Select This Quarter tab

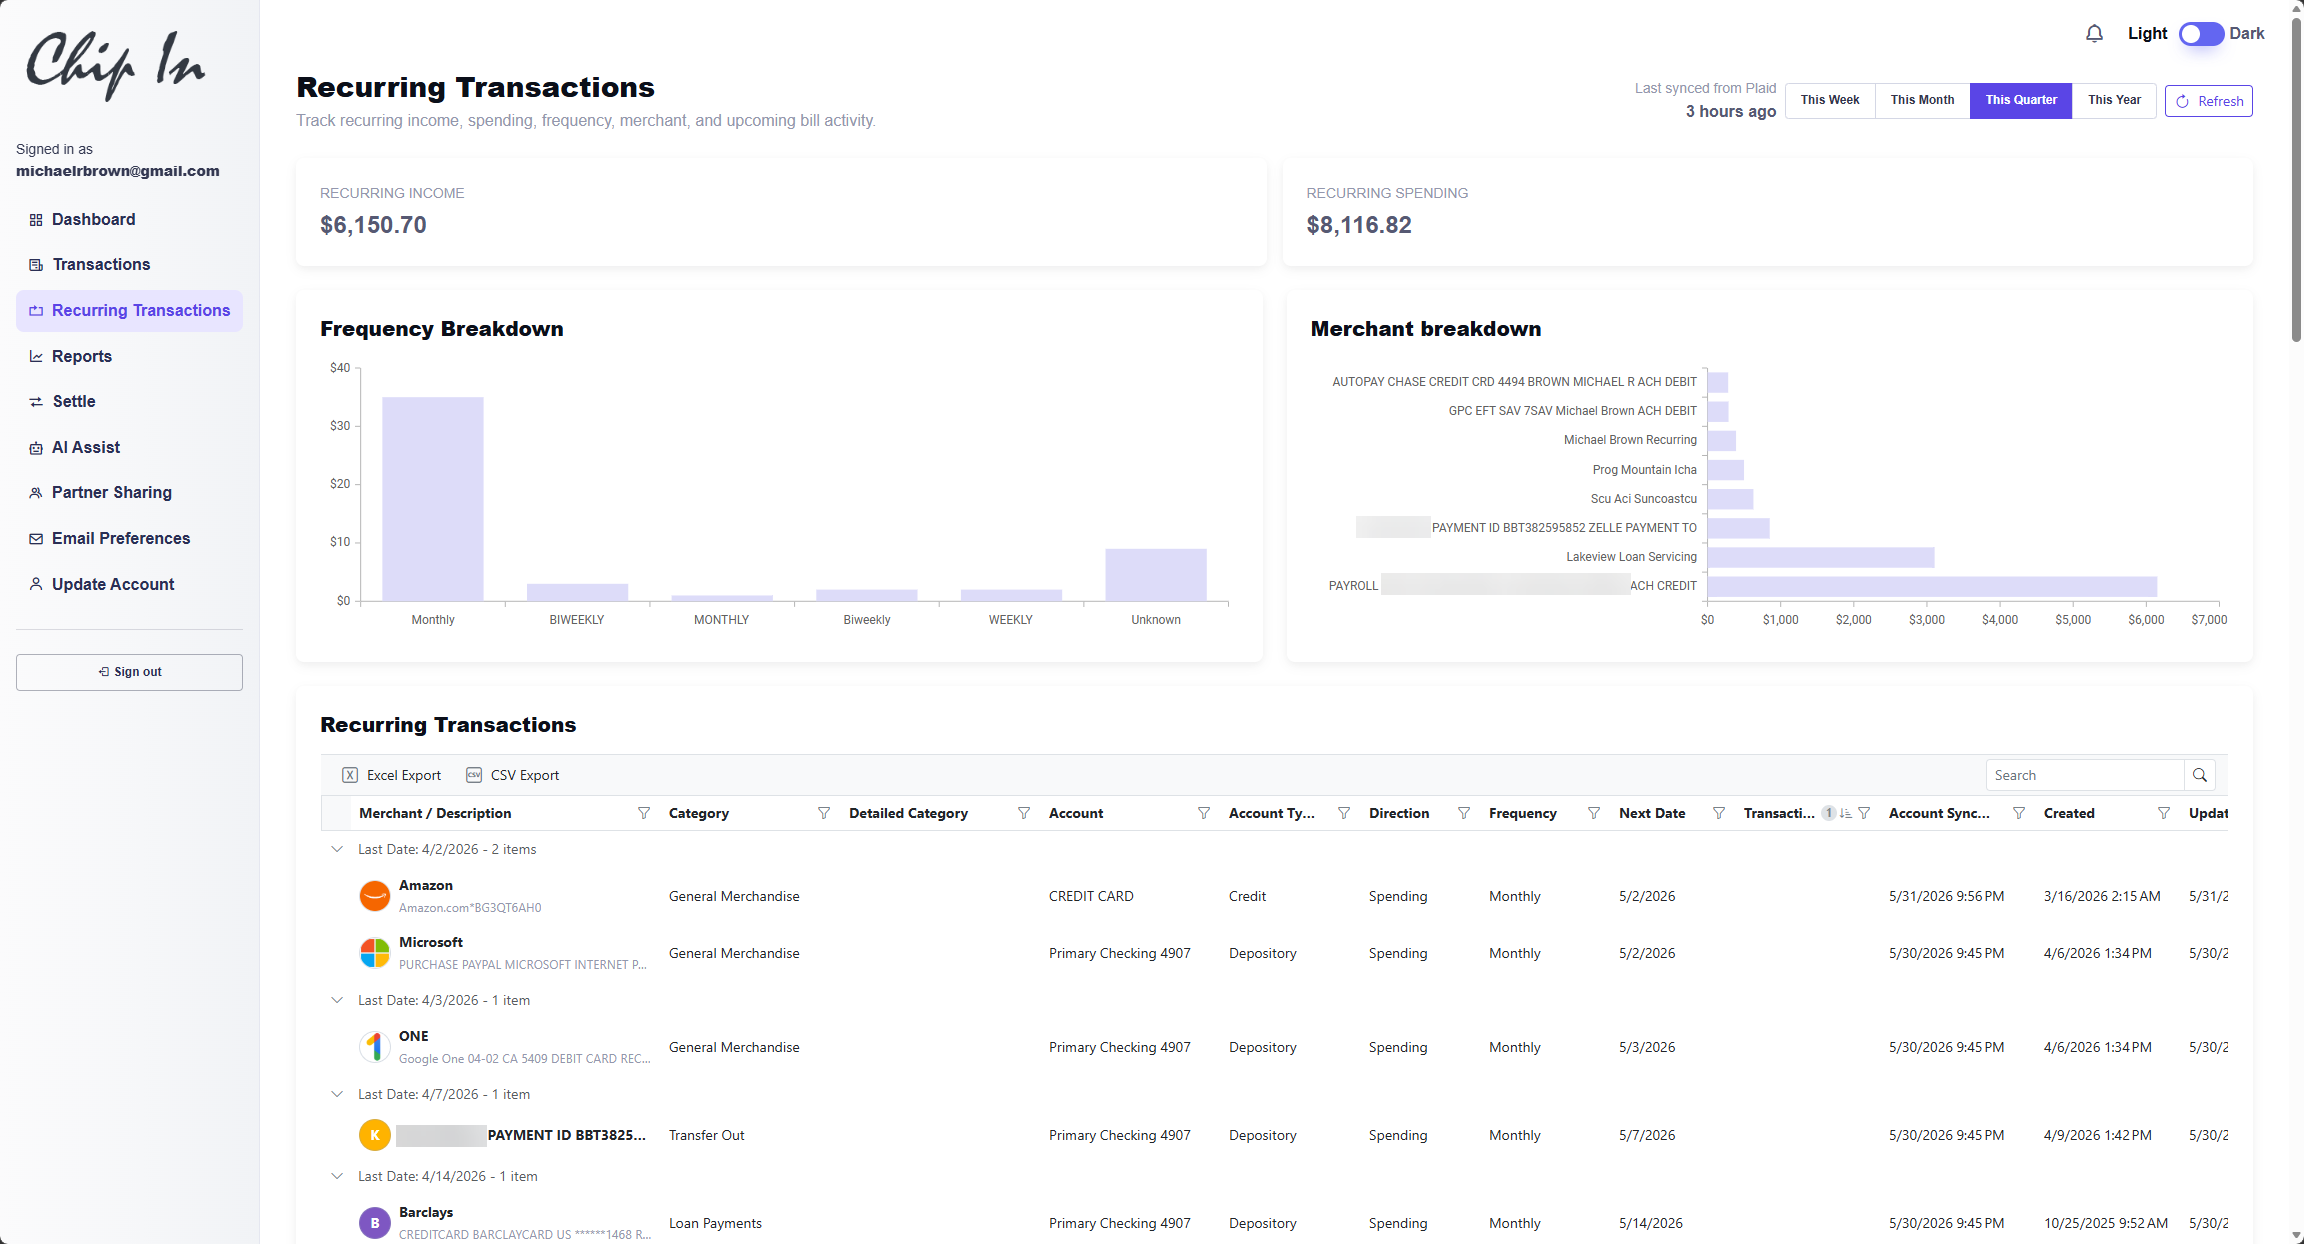[x=2021, y=100]
